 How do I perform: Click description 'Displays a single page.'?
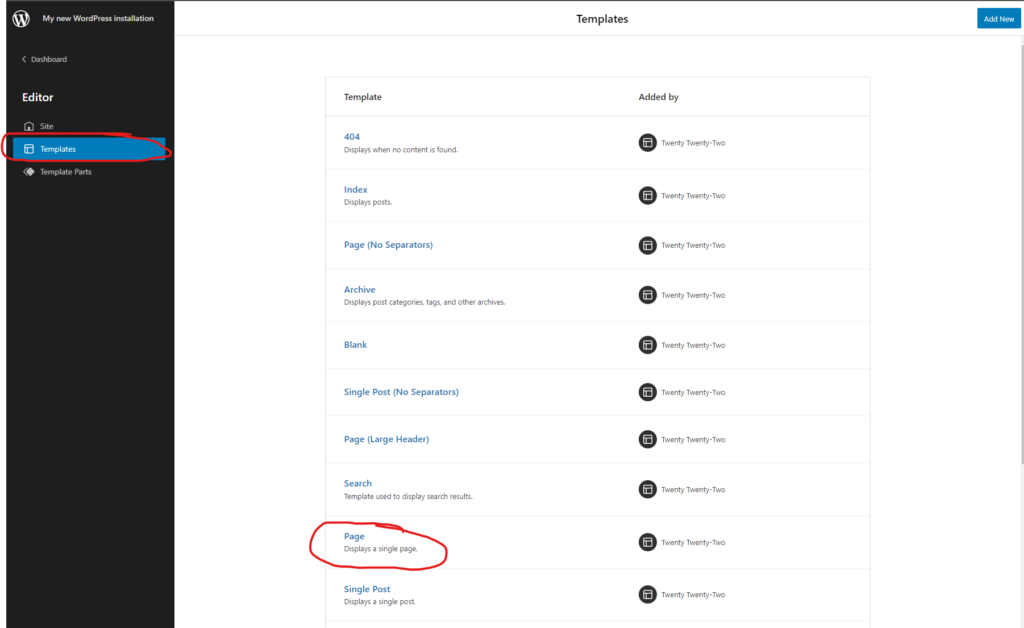381,548
